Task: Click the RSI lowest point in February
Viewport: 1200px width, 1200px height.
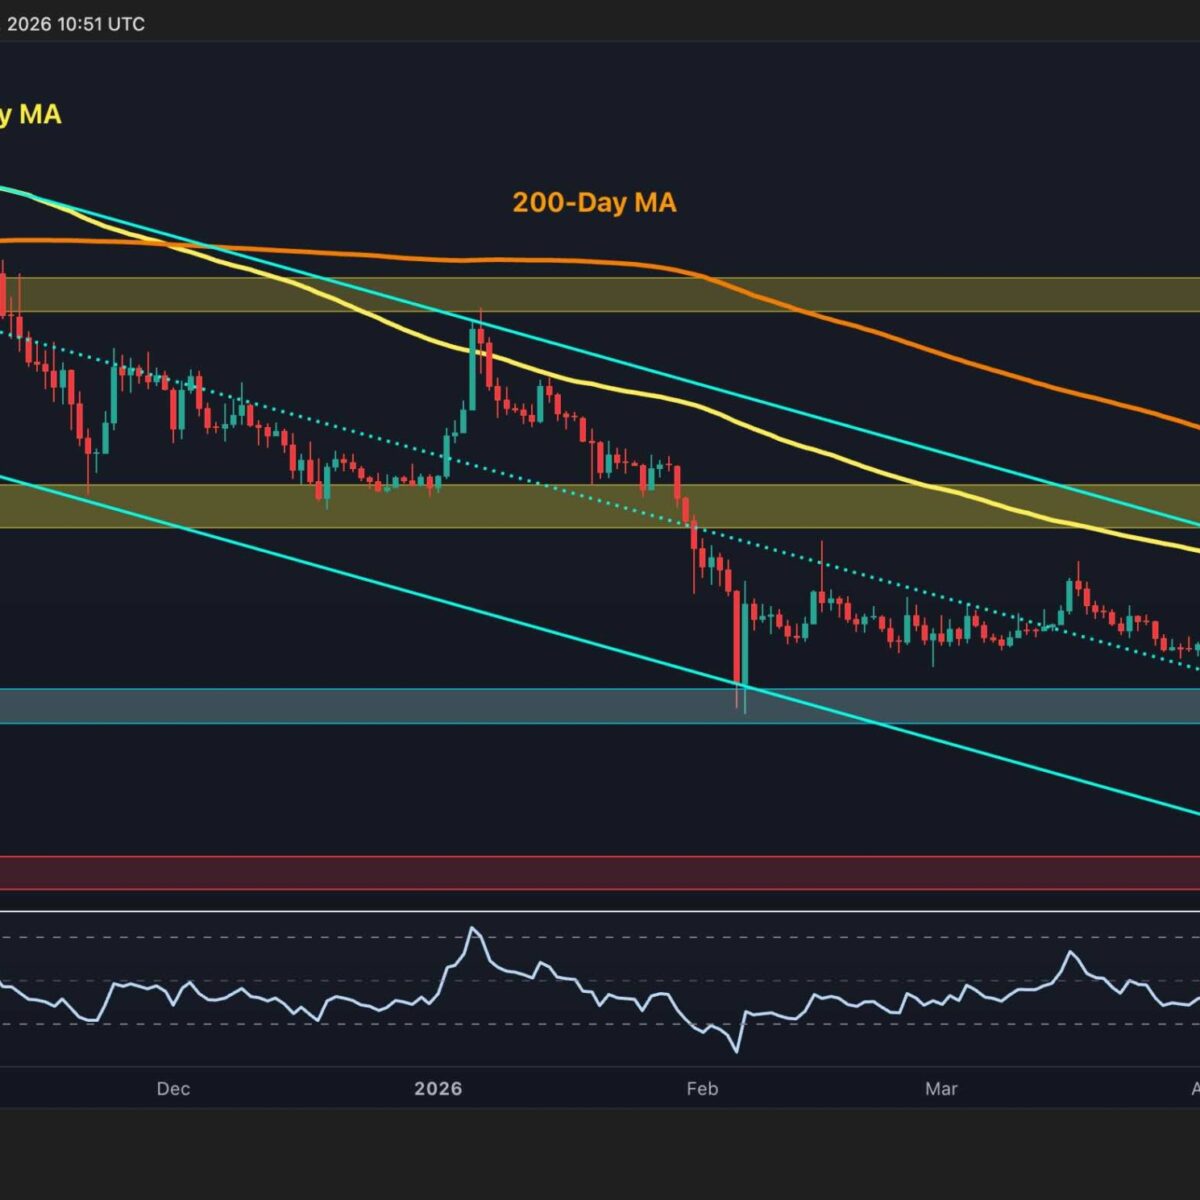Action: [737, 1050]
